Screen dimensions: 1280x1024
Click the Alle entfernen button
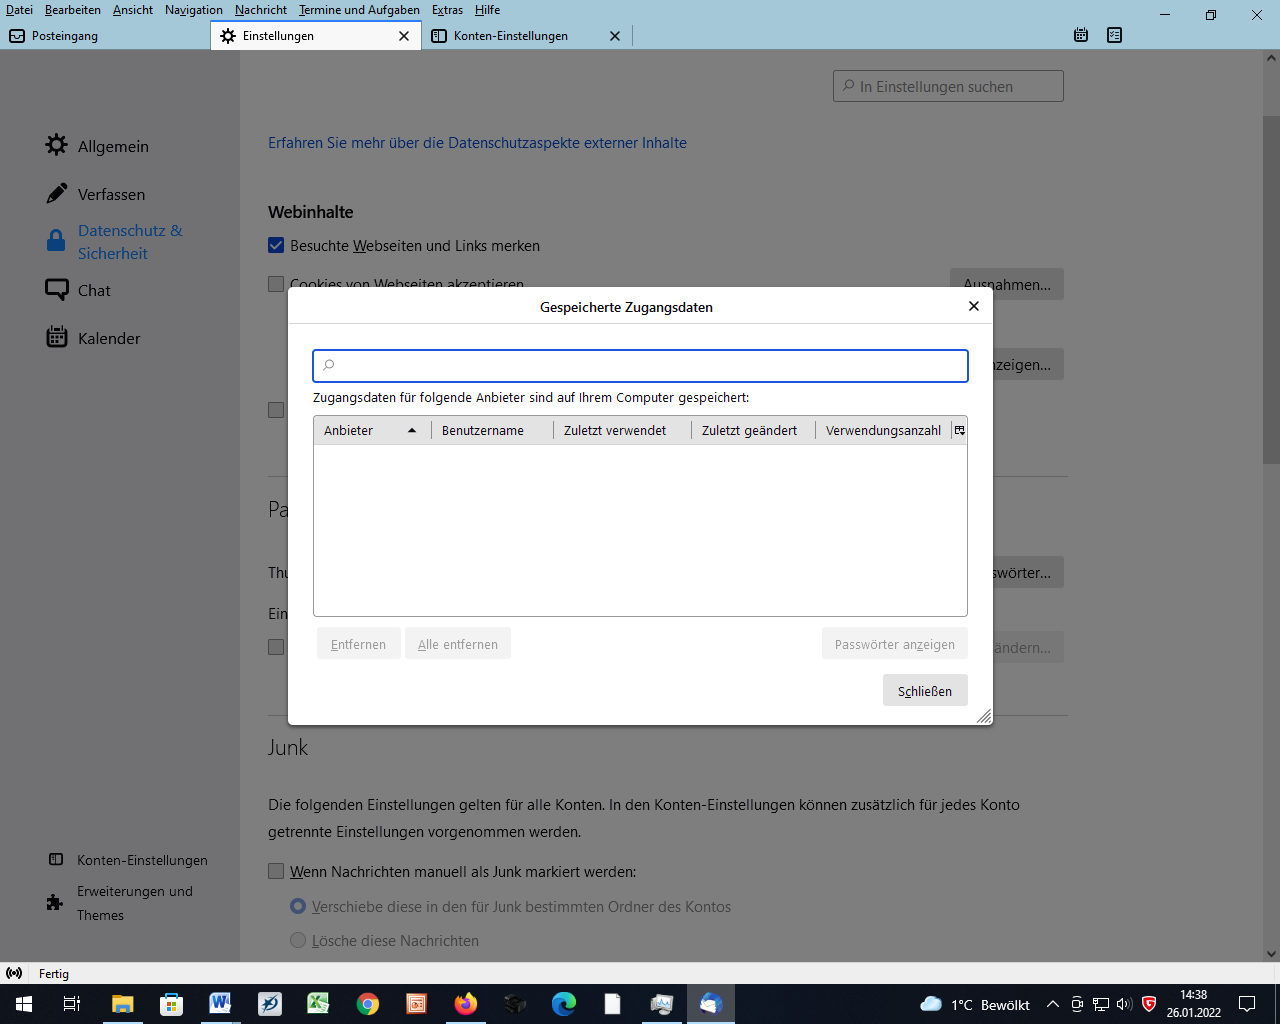[458, 644]
